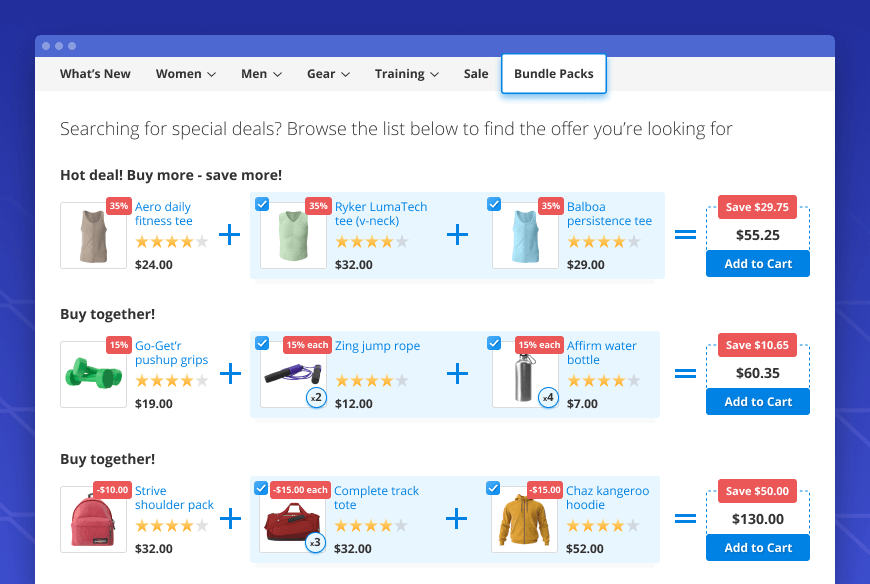870x584 pixels.
Task: Add the Save $10.65 bundle to cart
Action: (x=757, y=401)
